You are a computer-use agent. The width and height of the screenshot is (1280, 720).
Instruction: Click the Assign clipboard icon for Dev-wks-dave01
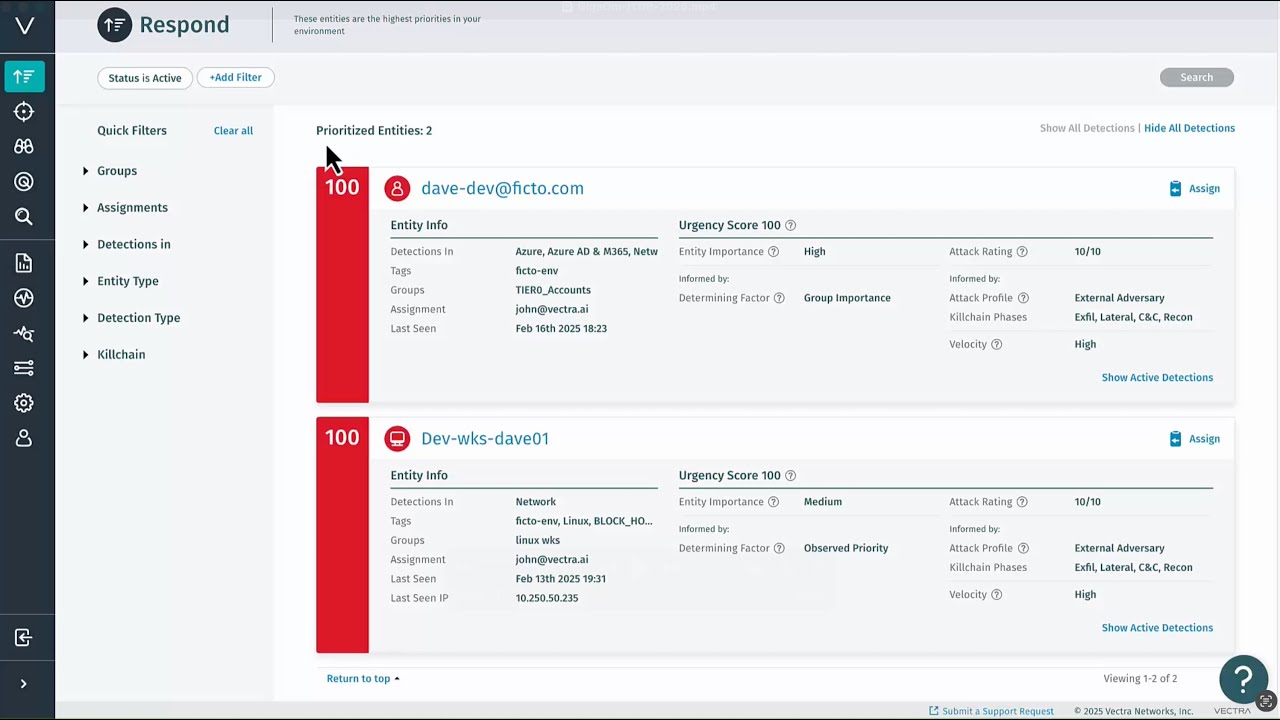coord(1175,438)
